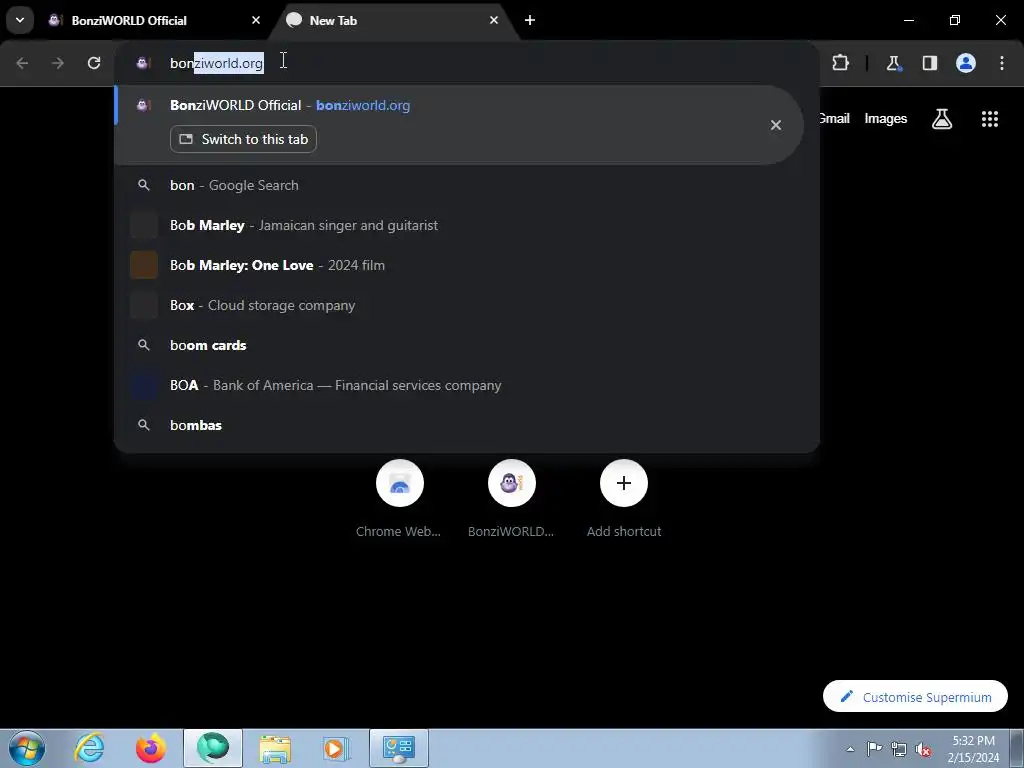Screen dimensions: 1024x768
Task: Close the BonziWORLD Official tab
Action: click(256, 20)
